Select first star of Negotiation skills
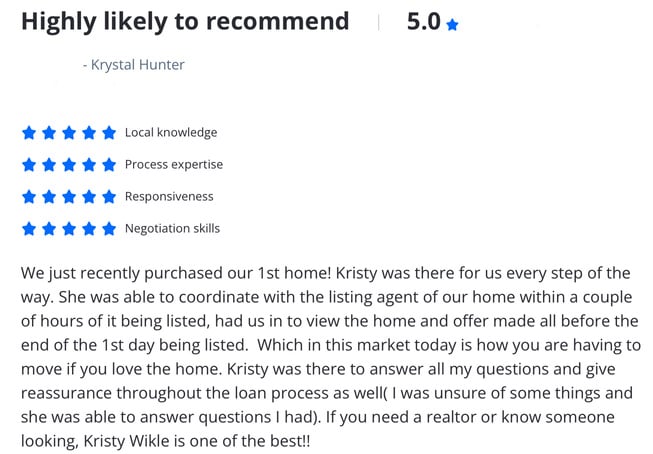Viewport: 653px width, 454px height. click(29, 229)
